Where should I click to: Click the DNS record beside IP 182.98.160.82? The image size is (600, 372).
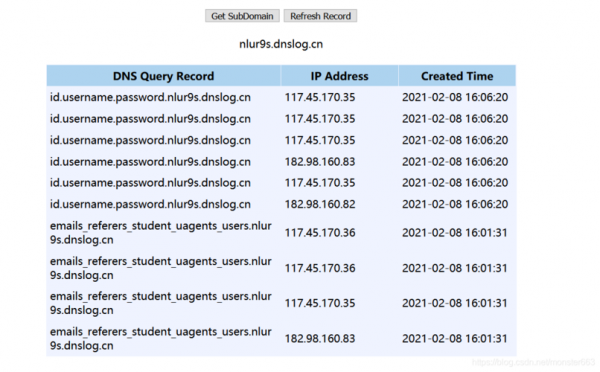click(150, 204)
